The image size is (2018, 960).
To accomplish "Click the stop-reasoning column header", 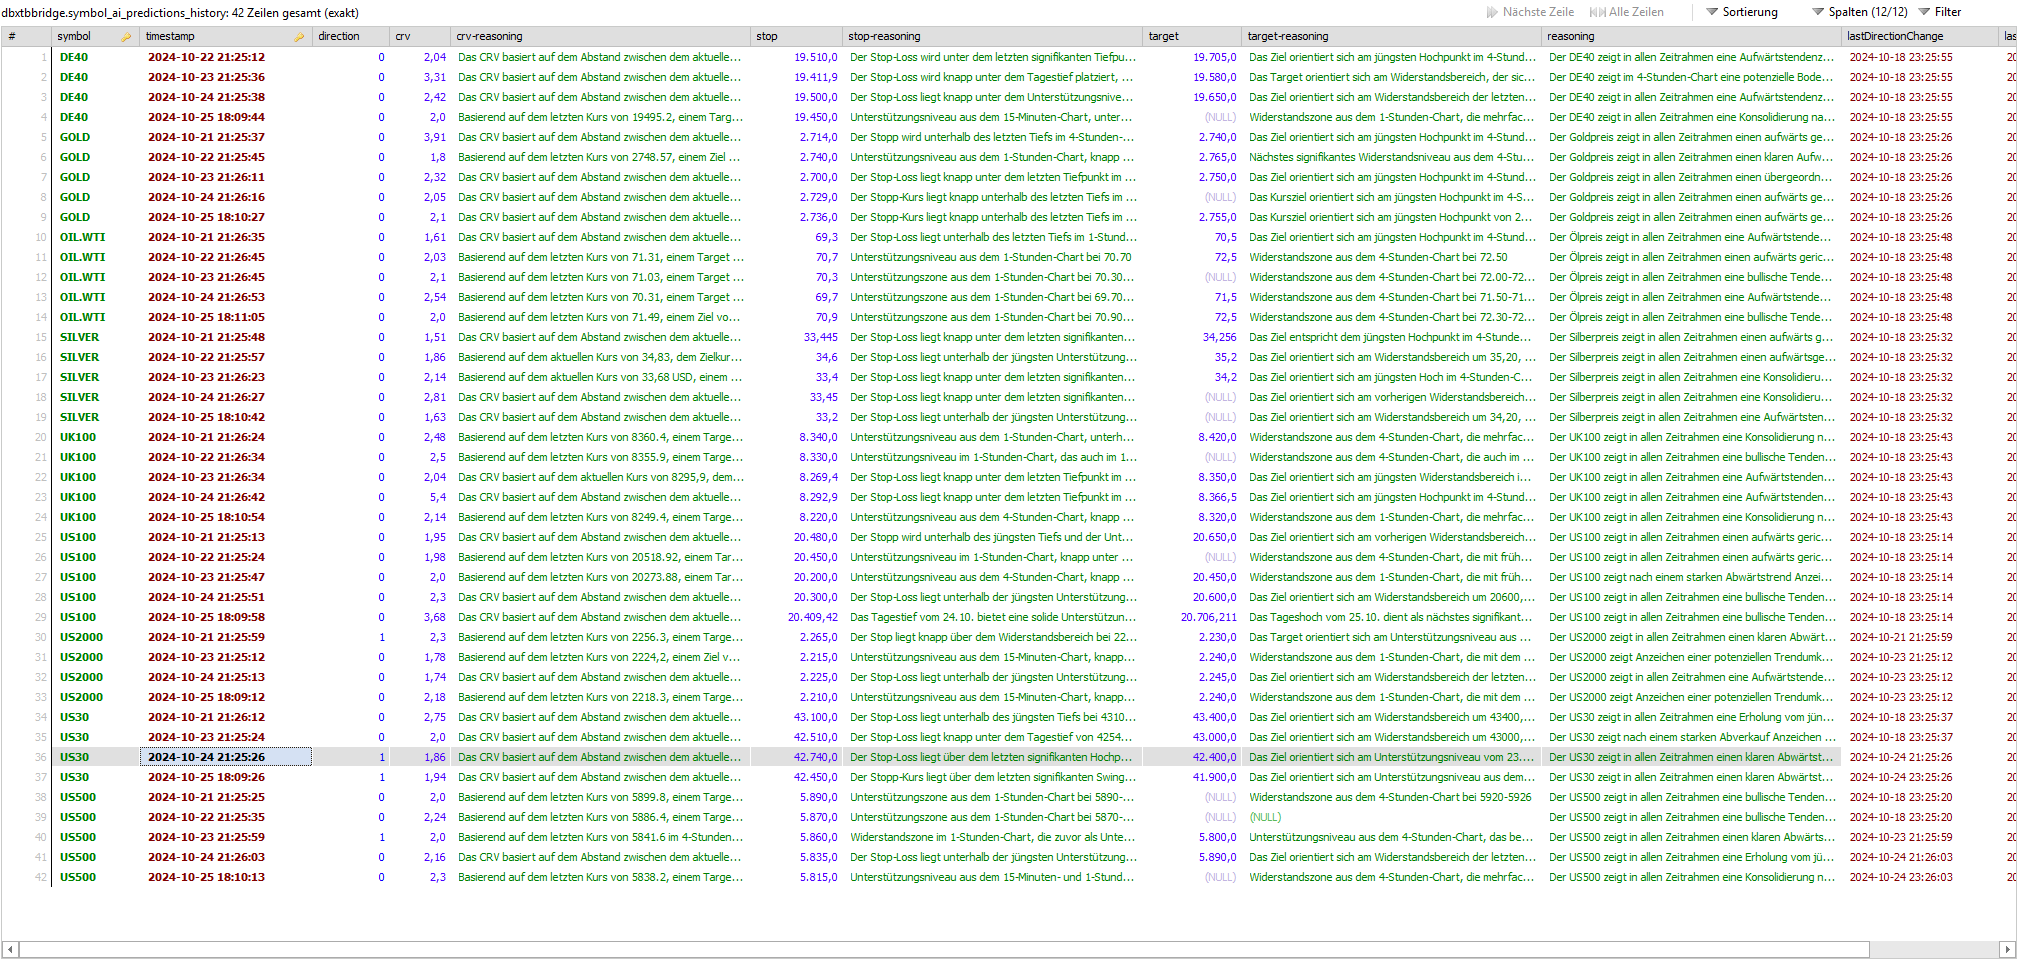I will pyautogui.click(x=992, y=36).
